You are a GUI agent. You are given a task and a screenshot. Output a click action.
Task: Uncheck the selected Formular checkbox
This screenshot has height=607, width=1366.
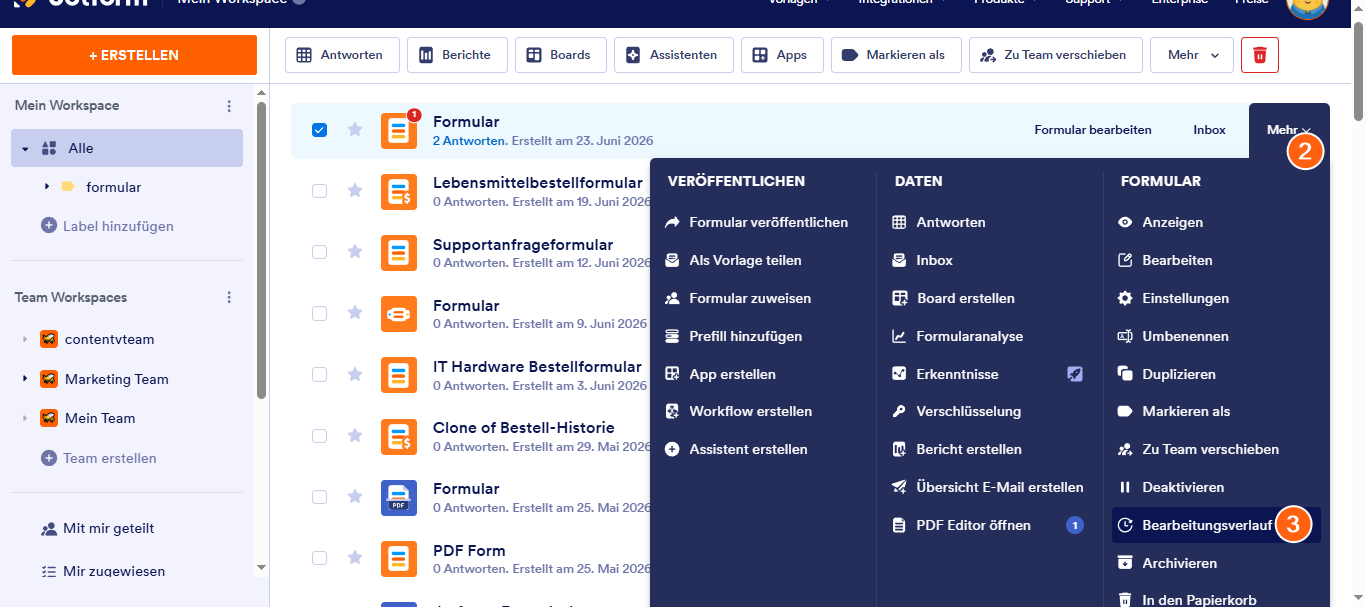click(319, 130)
